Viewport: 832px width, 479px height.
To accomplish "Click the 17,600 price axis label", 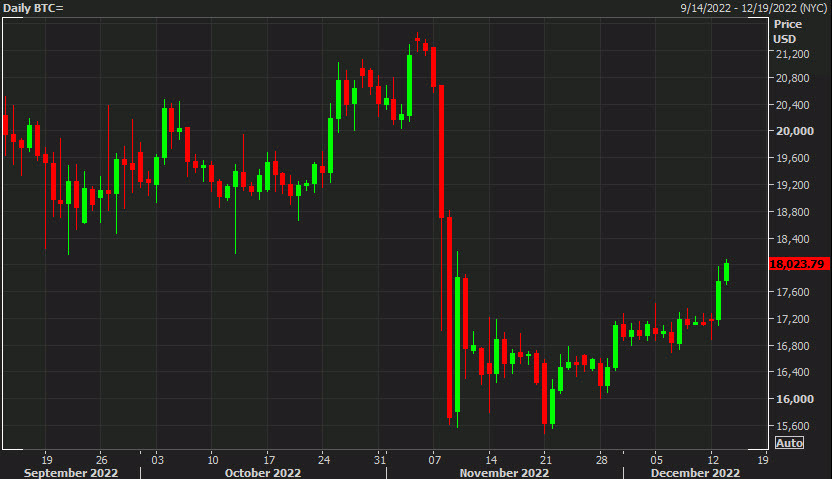I will click(x=793, y=292).
